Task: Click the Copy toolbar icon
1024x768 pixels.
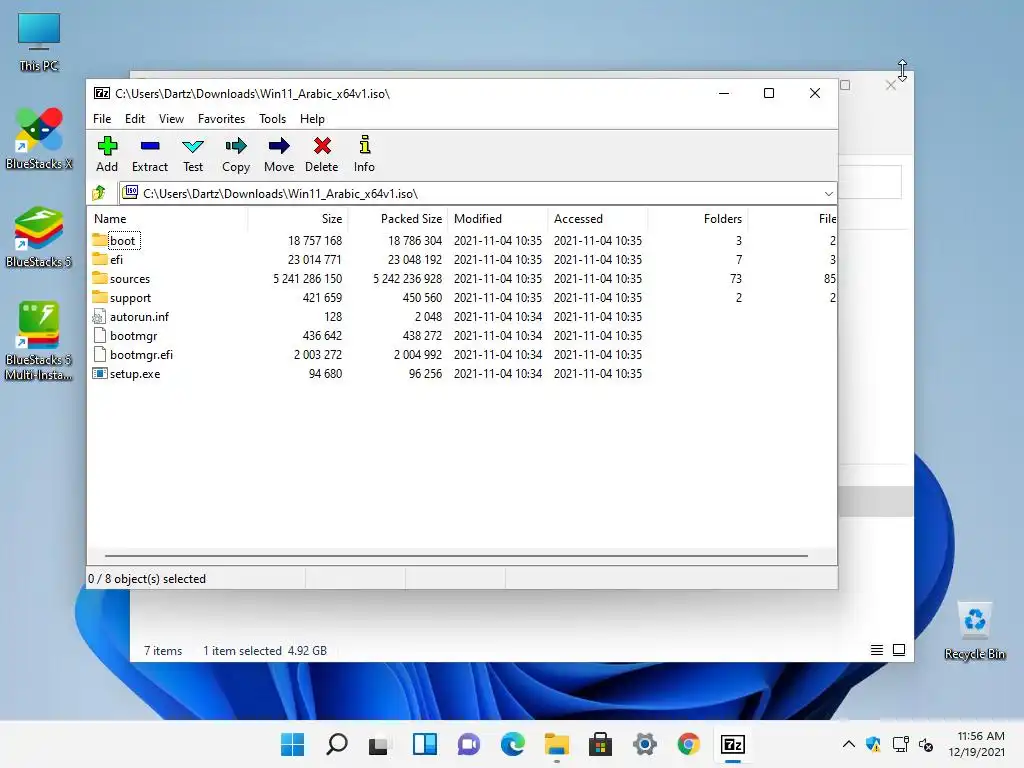Action: tap(236, 146)
